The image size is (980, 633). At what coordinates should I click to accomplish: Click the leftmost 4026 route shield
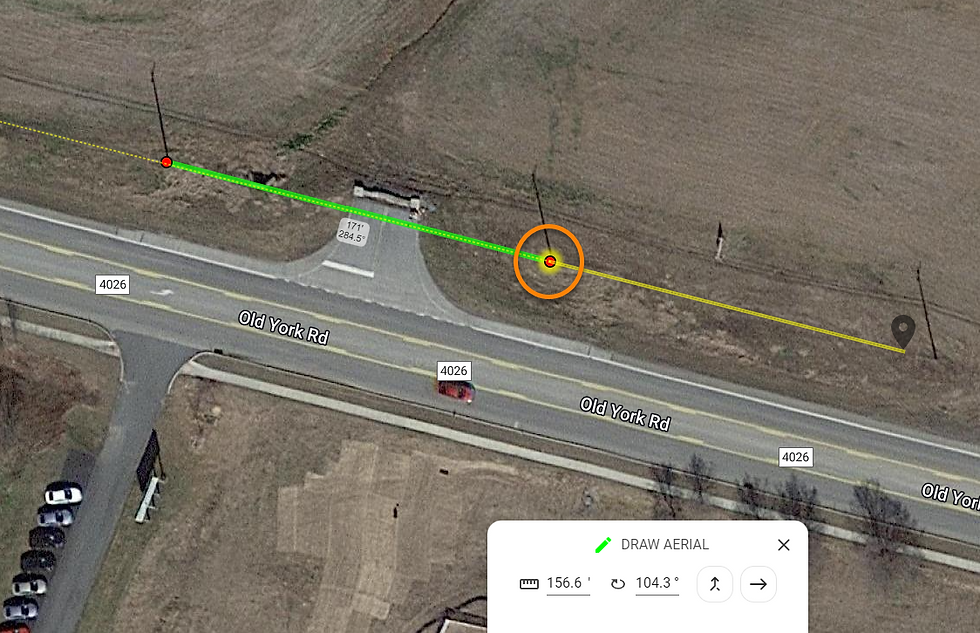tap(112, 284)
